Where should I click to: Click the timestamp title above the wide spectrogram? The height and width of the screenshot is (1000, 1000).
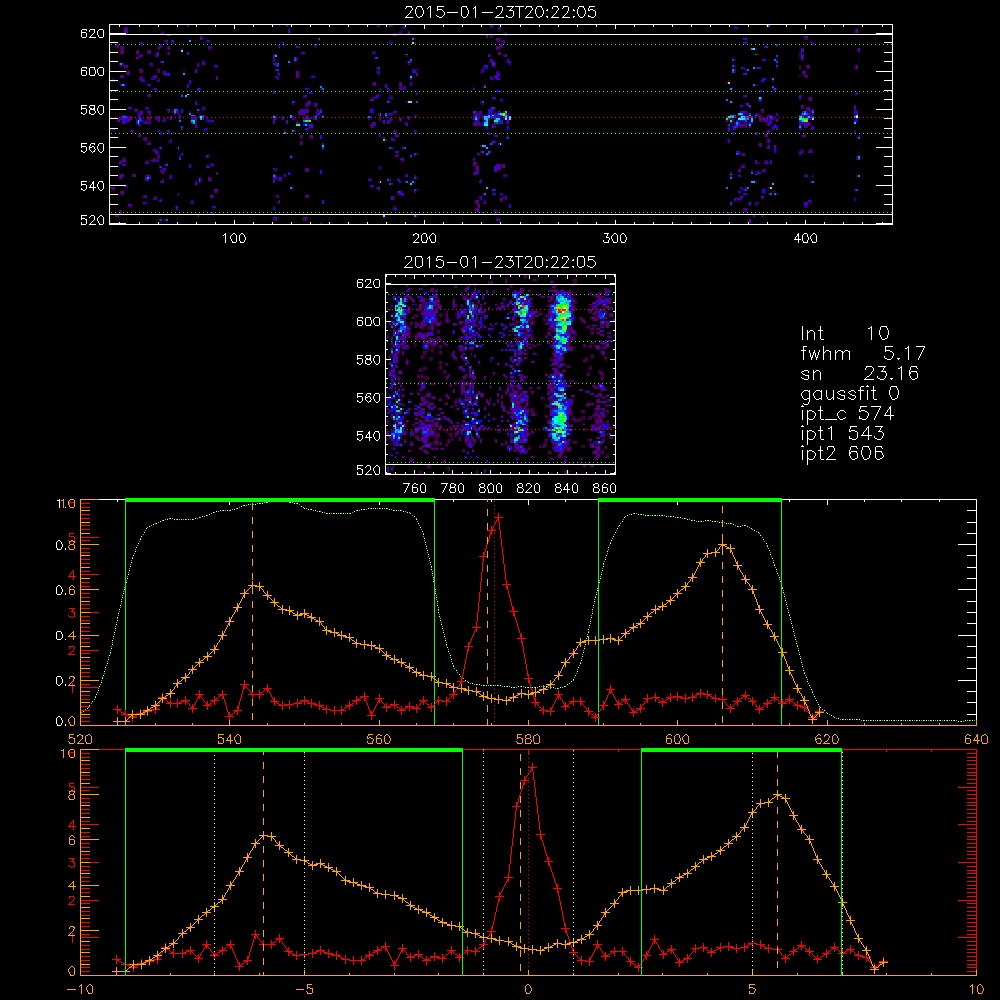click(x=501, y=12)
